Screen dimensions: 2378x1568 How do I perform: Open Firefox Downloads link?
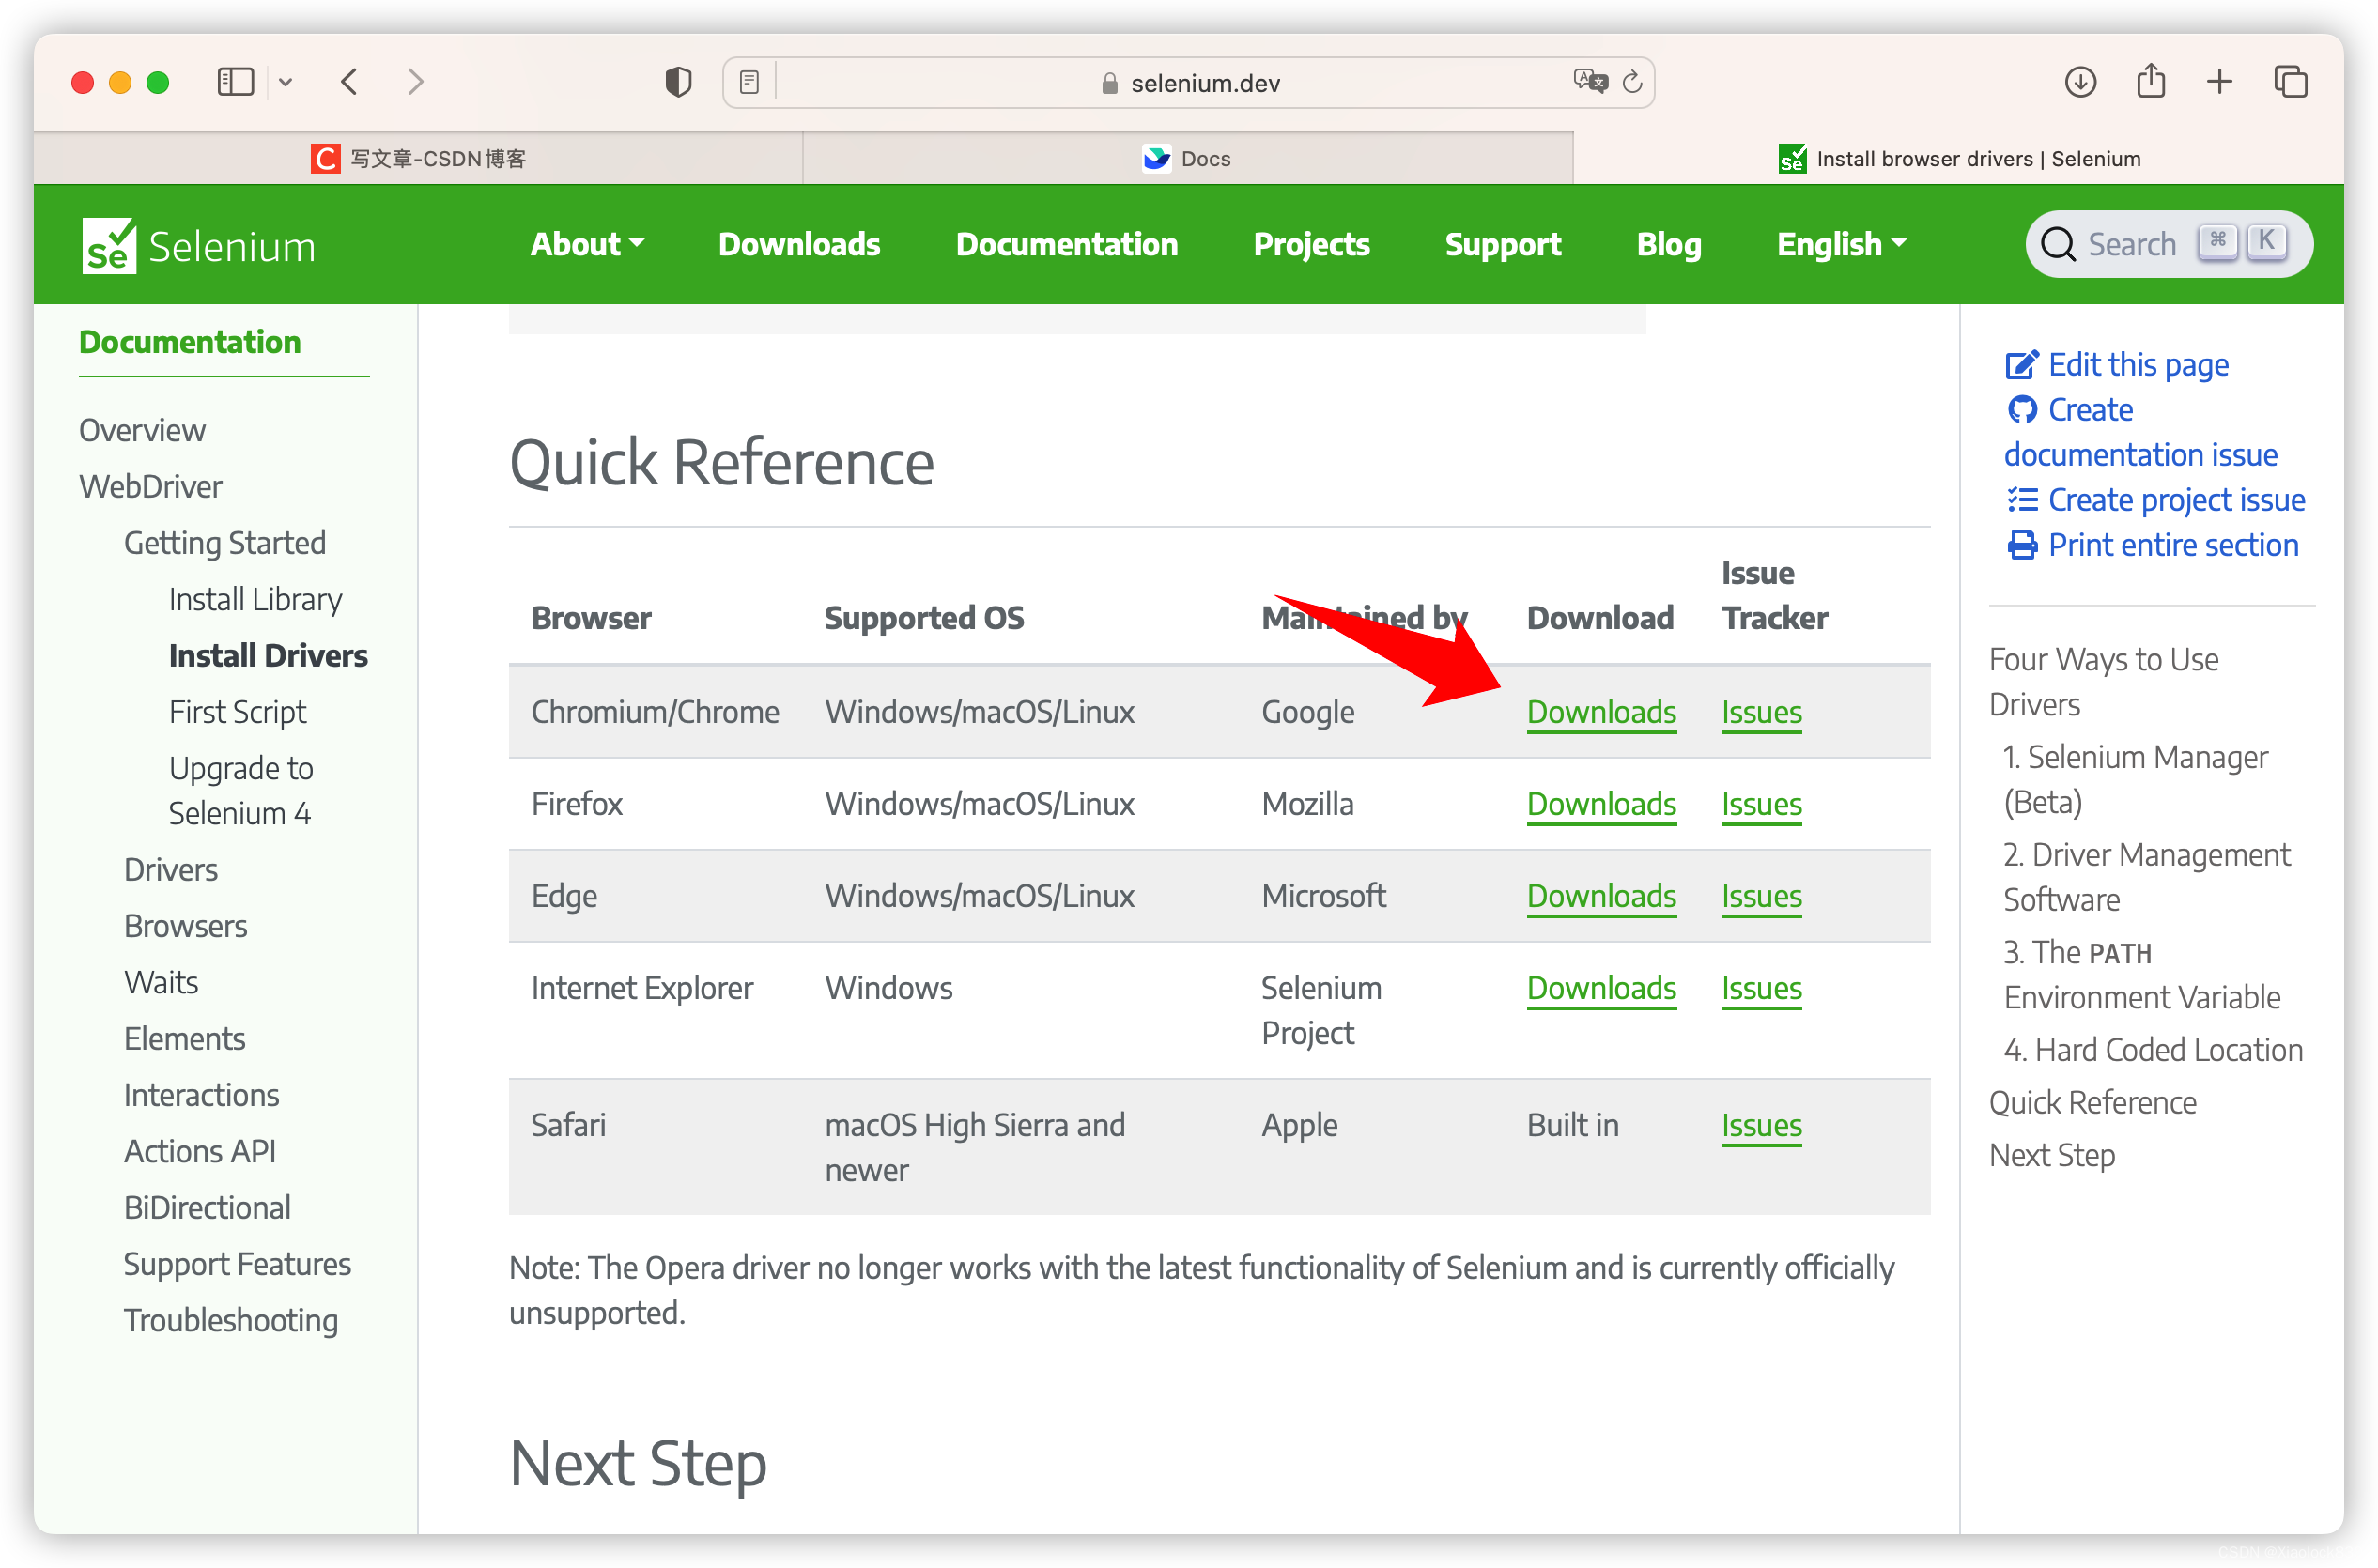click(1601, 804)
